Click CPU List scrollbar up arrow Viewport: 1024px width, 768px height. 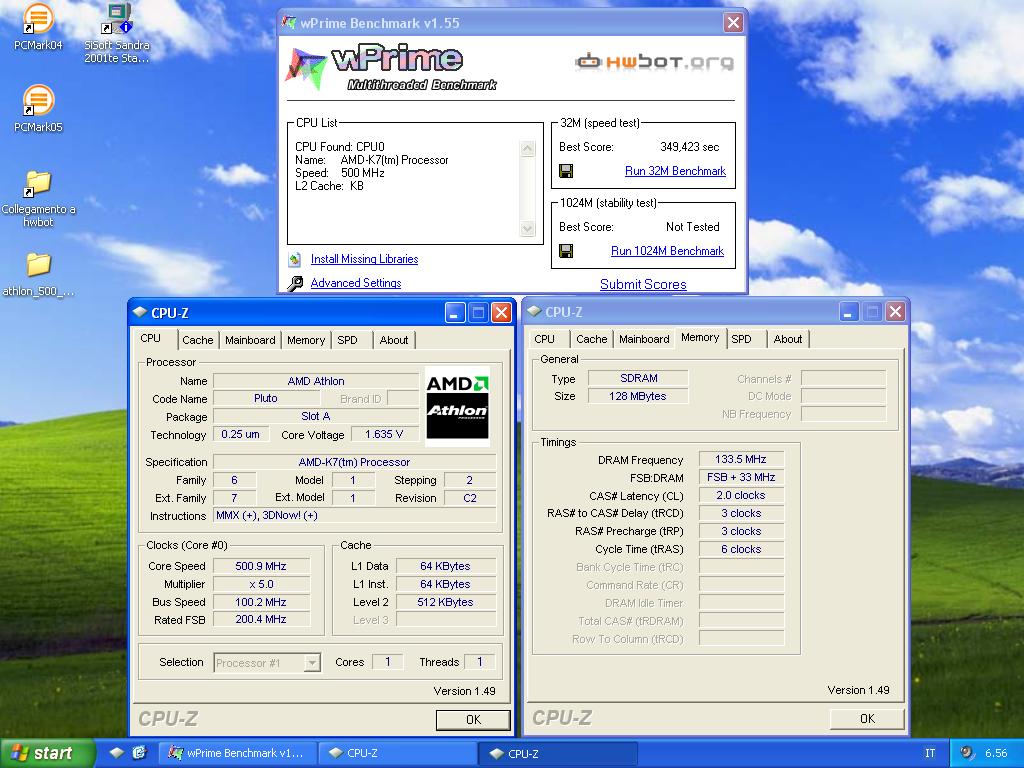(x=528, y=148)
